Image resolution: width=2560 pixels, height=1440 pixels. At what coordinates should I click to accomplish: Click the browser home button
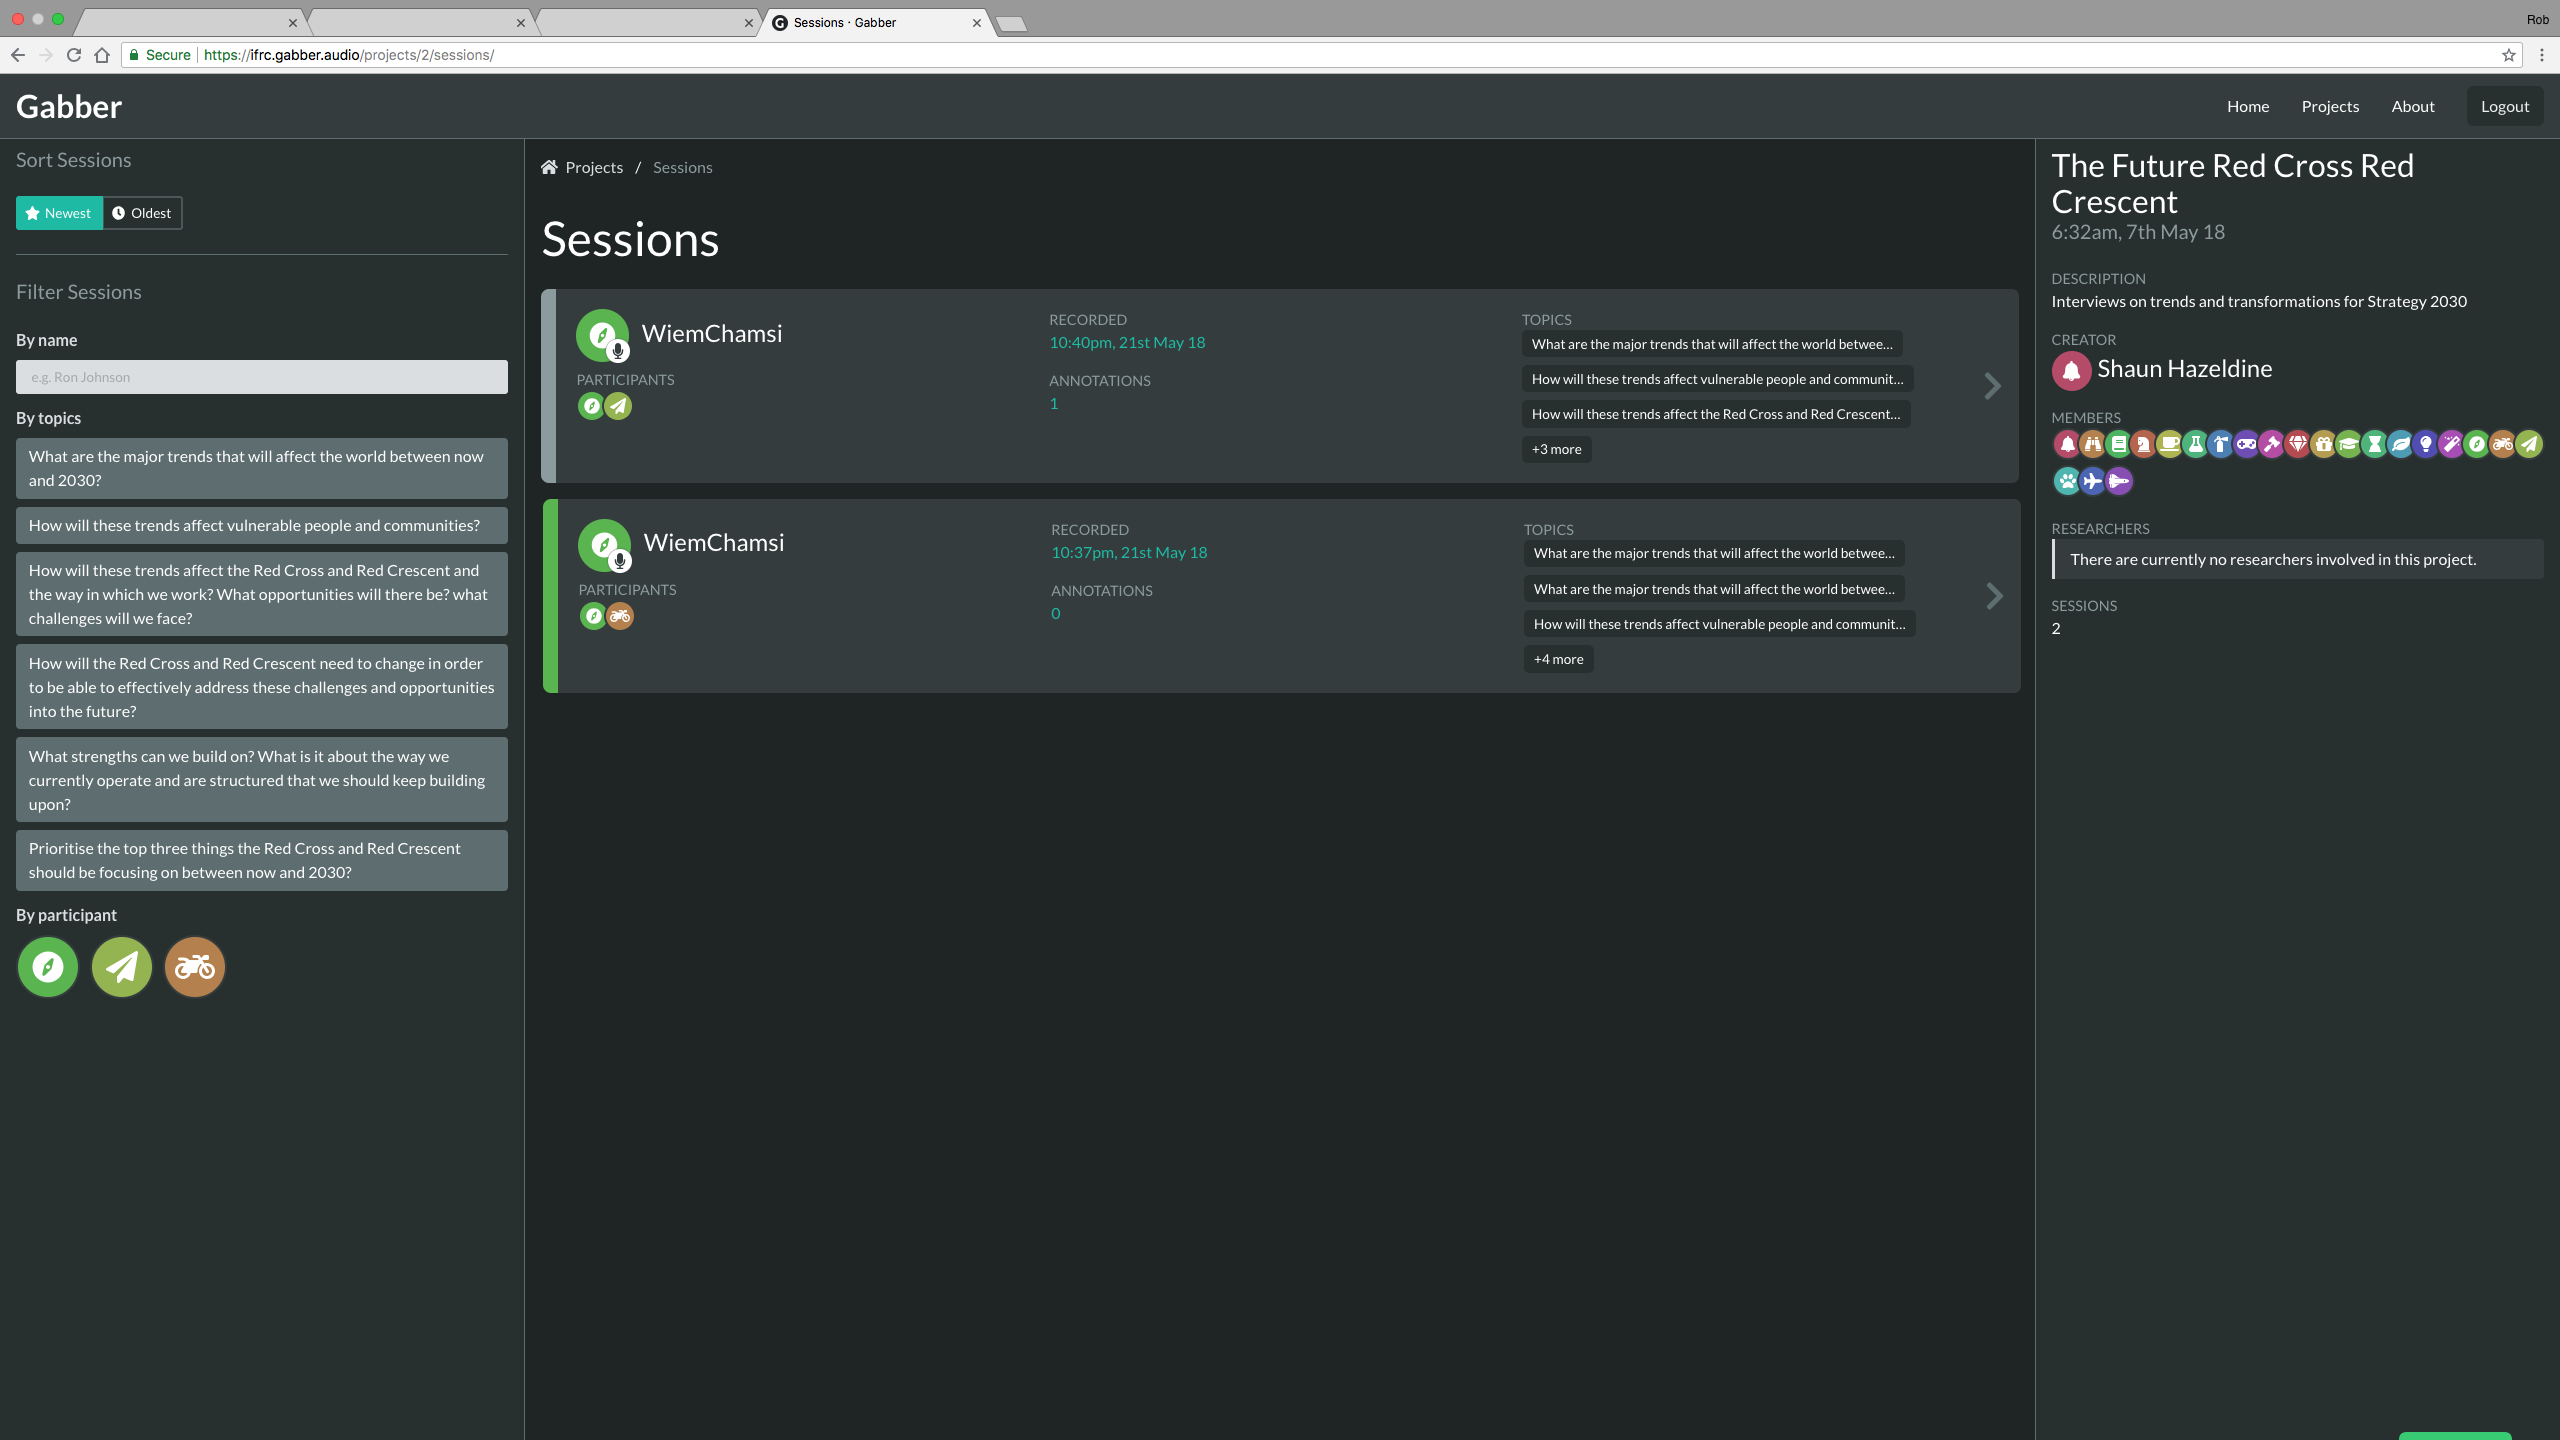(x=102, y=55)
